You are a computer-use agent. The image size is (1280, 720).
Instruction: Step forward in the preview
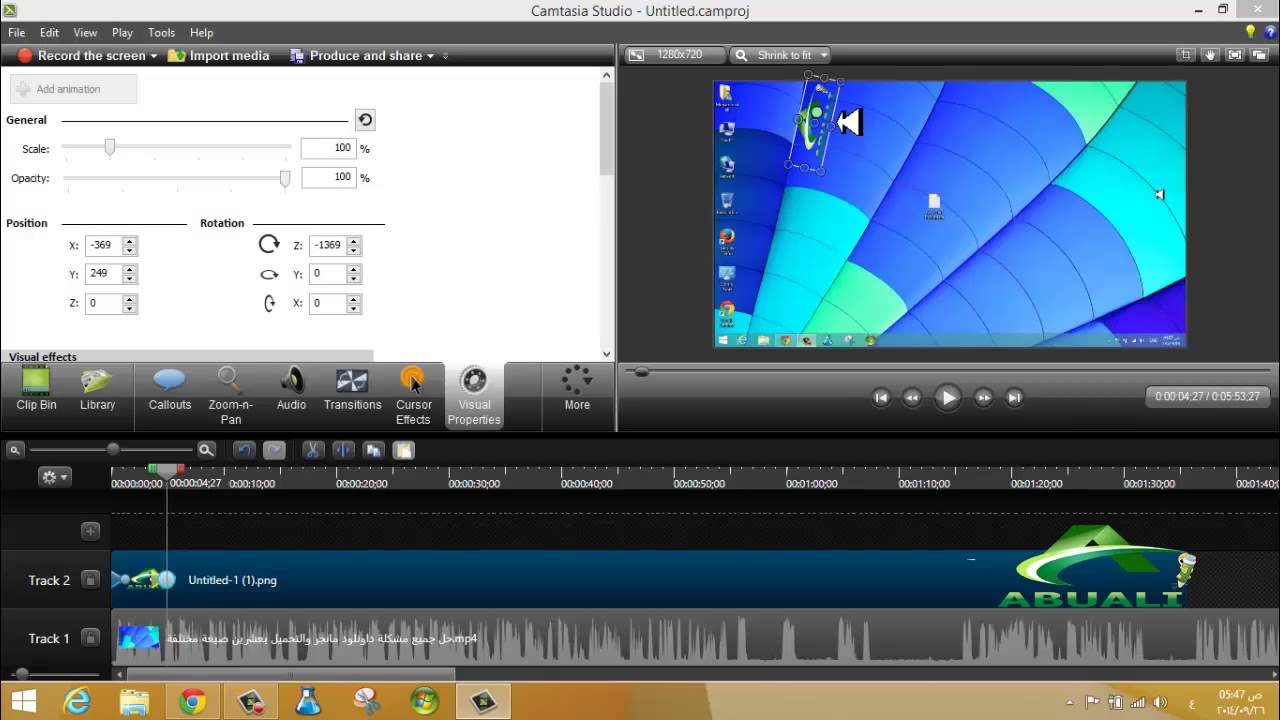tap(983, 397)
